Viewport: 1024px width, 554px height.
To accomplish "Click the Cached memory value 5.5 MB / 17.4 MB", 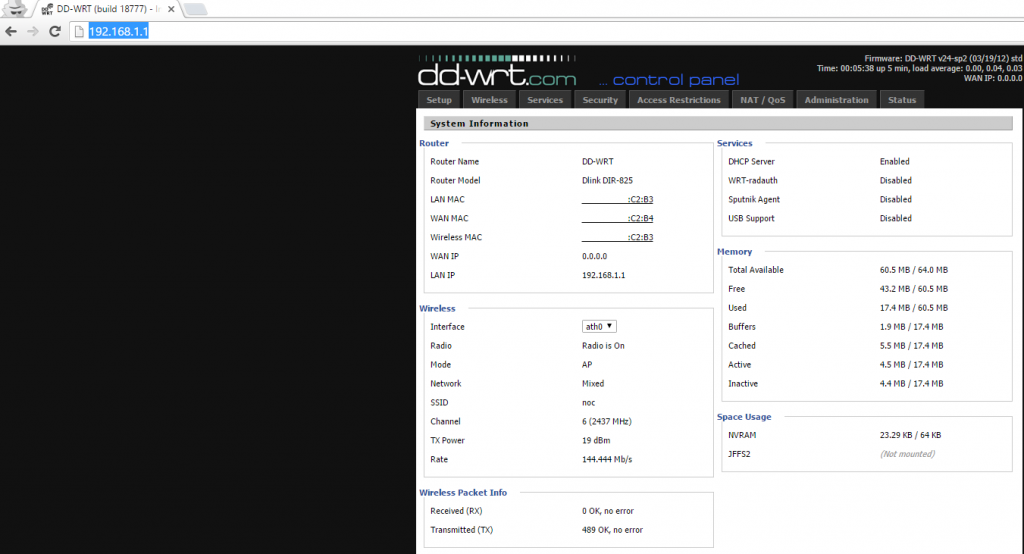I will click(x=911, y=346).
